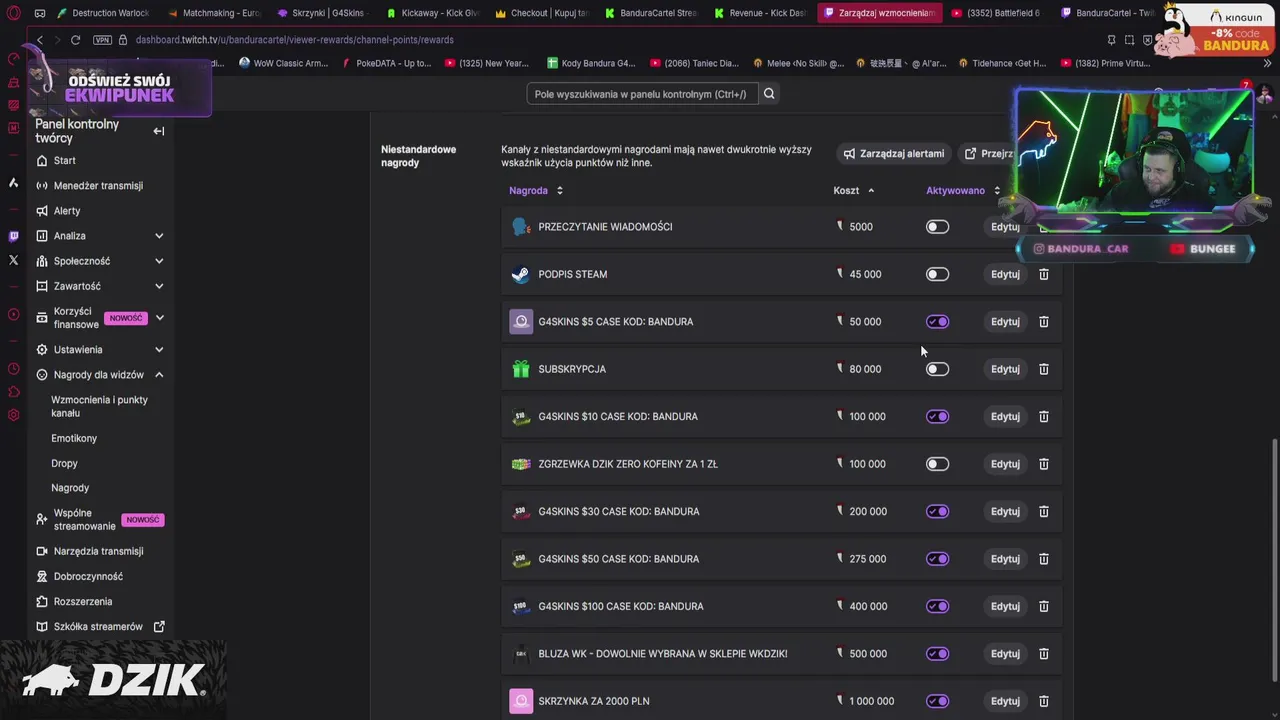
Task: Switch to Revenue - Kick Dashboard tab
Action: click(x=759, y=13)
